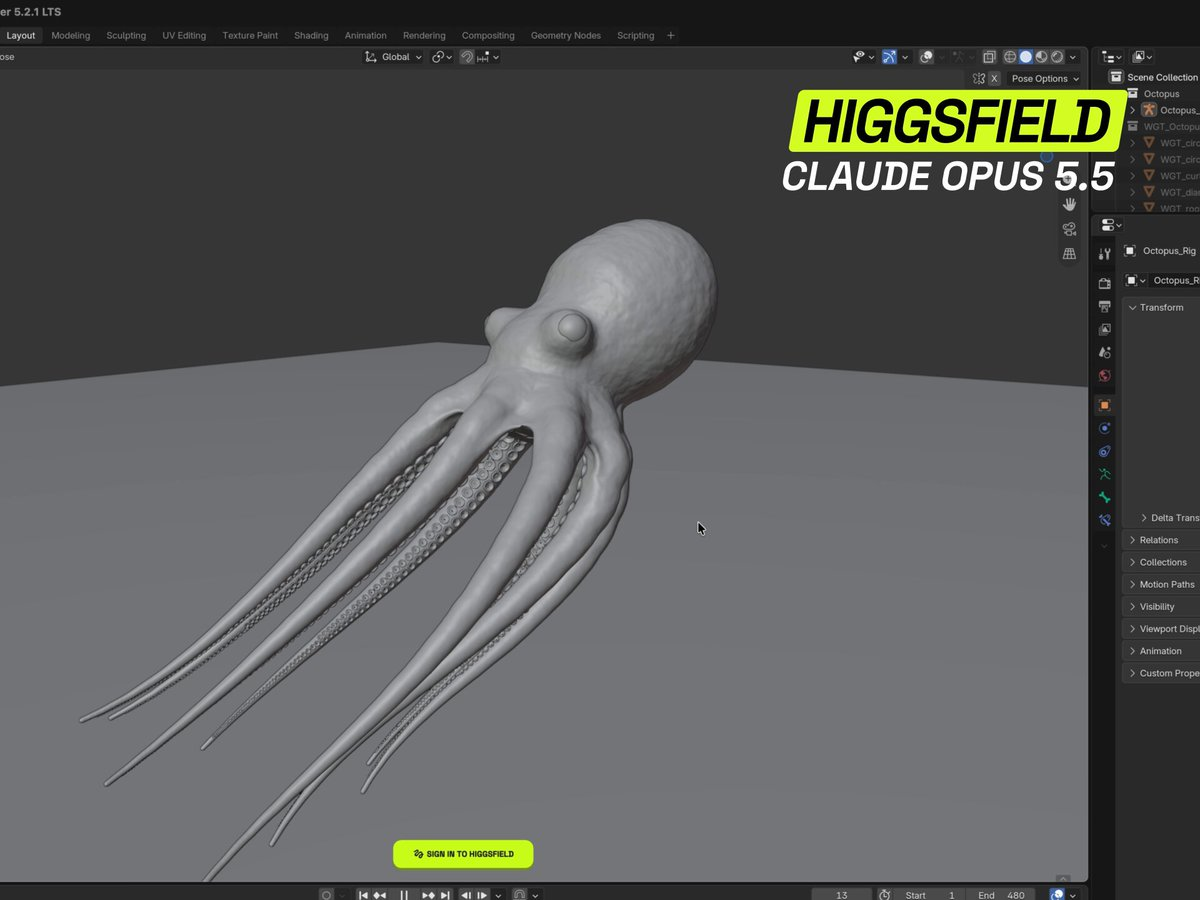Viewport: 1200px width, 900px height.
Task: Open the Pose Options dropdown
Action: 1045,78
